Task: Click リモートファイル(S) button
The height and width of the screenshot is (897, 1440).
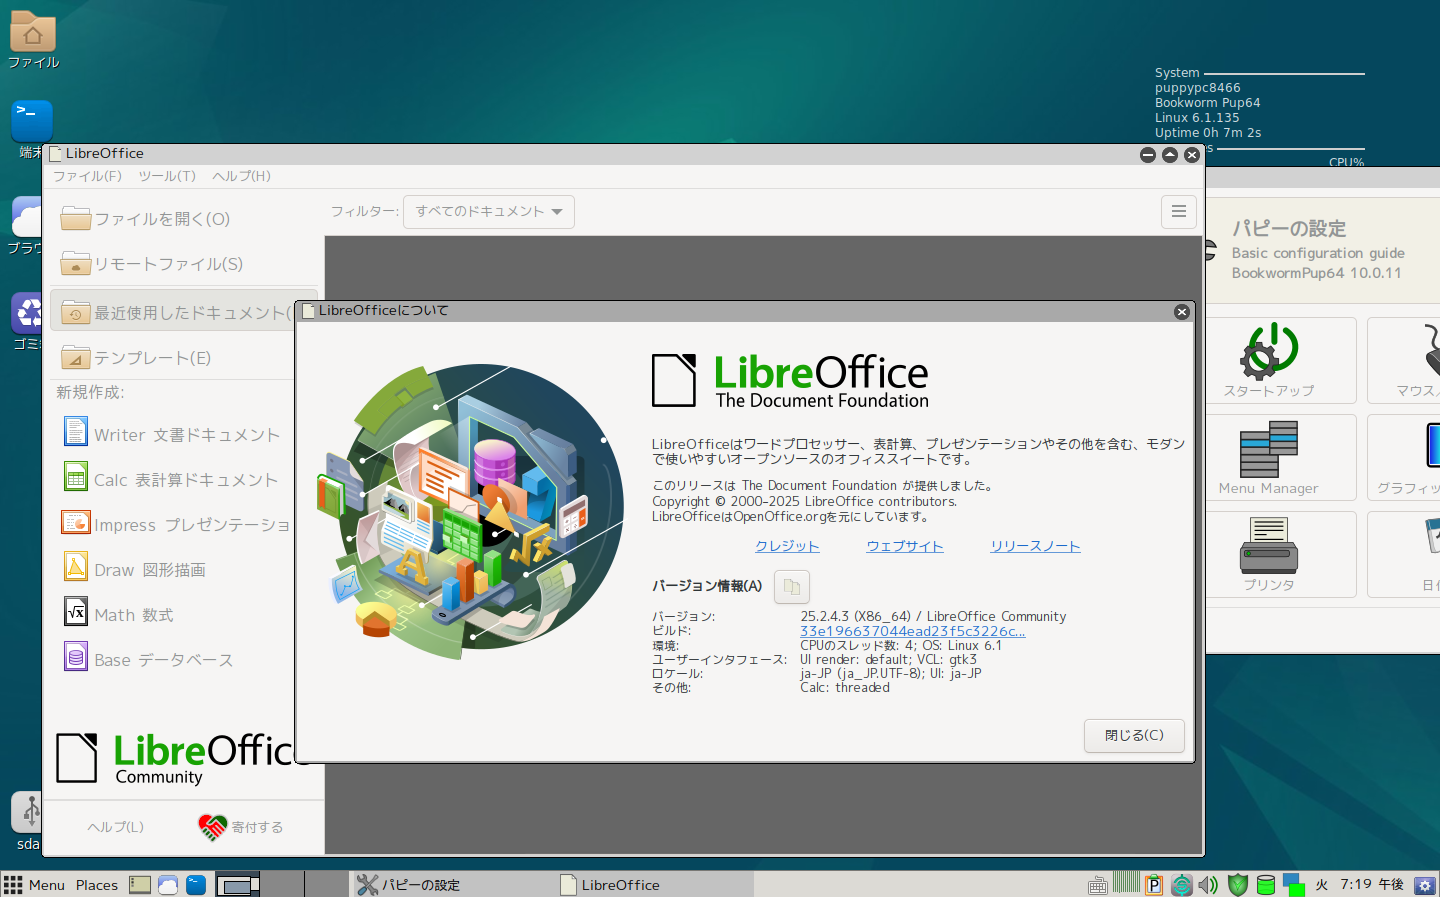Action: click(184, 264)
